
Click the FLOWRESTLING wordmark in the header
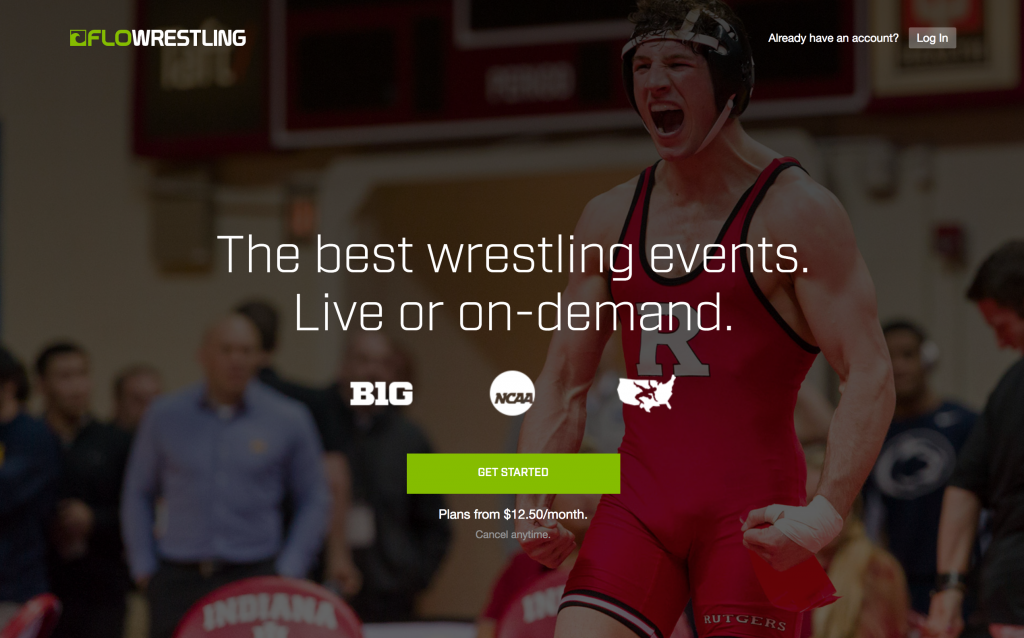[x=158, y=38]
